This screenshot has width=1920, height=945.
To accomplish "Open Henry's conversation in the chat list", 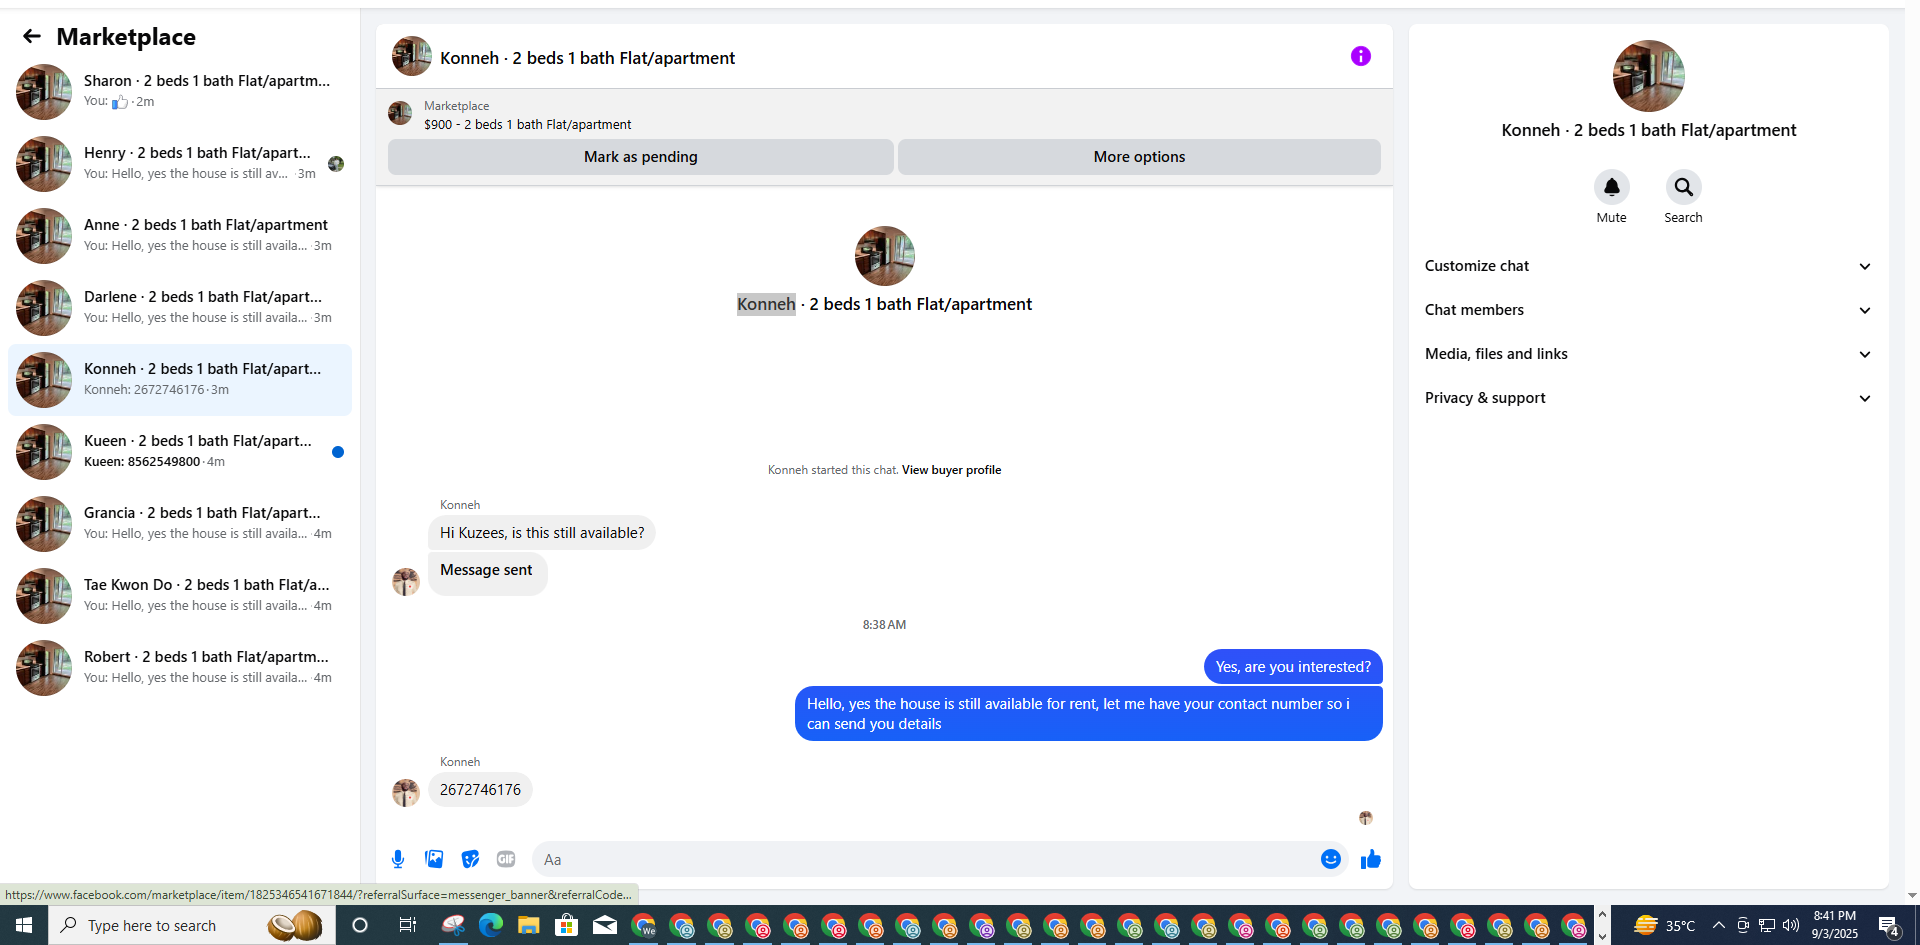I will tap(180, 164).
